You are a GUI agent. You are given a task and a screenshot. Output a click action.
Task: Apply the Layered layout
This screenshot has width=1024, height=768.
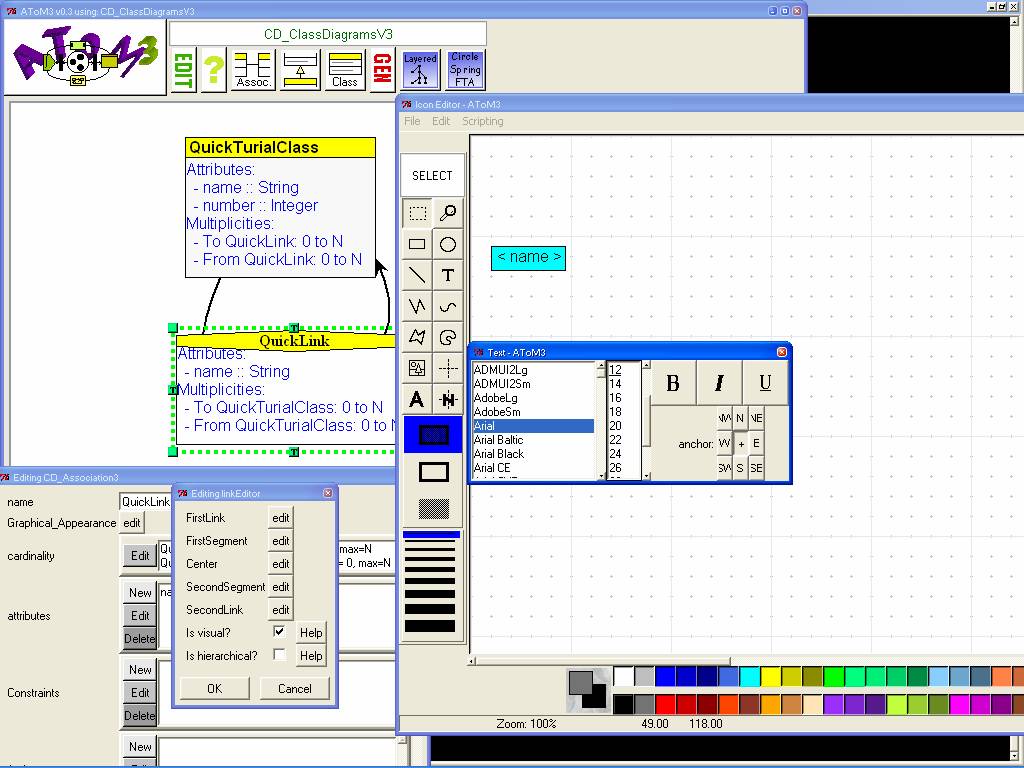point(420,69)
